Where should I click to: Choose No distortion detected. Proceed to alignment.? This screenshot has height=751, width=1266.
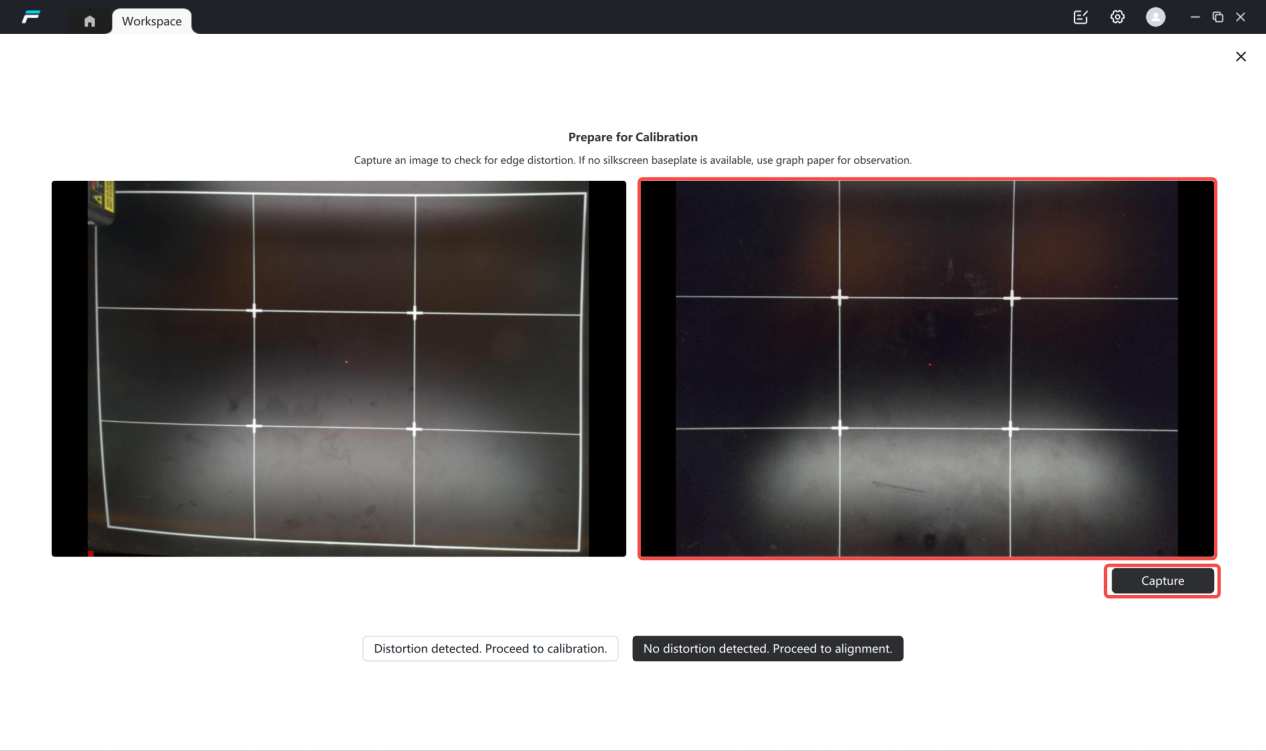[x=767, y=649]
